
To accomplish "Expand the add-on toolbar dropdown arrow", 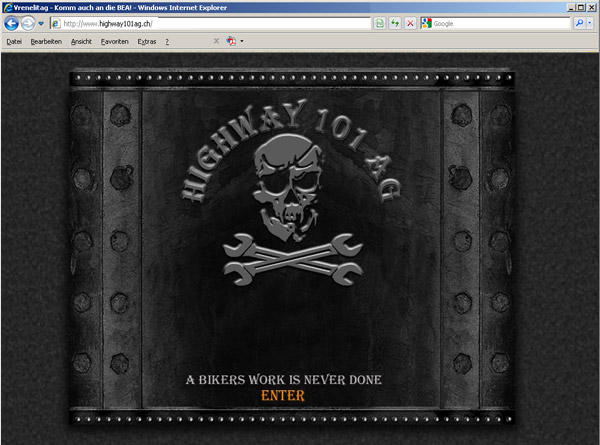I will coord(242,41).
